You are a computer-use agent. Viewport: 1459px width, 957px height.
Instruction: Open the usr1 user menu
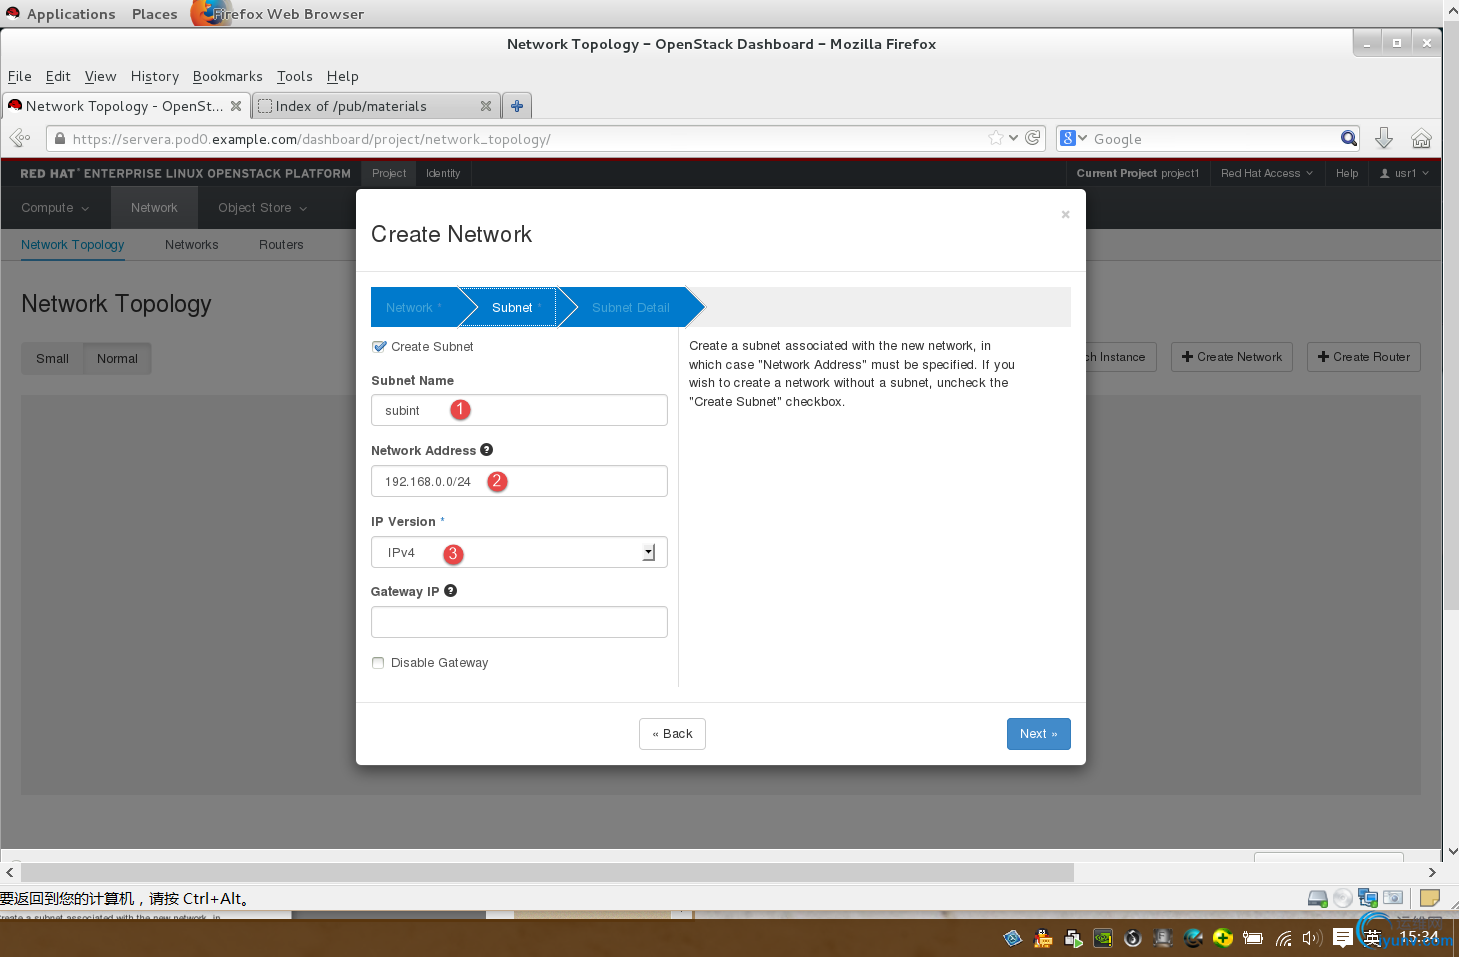[1404, 173]
